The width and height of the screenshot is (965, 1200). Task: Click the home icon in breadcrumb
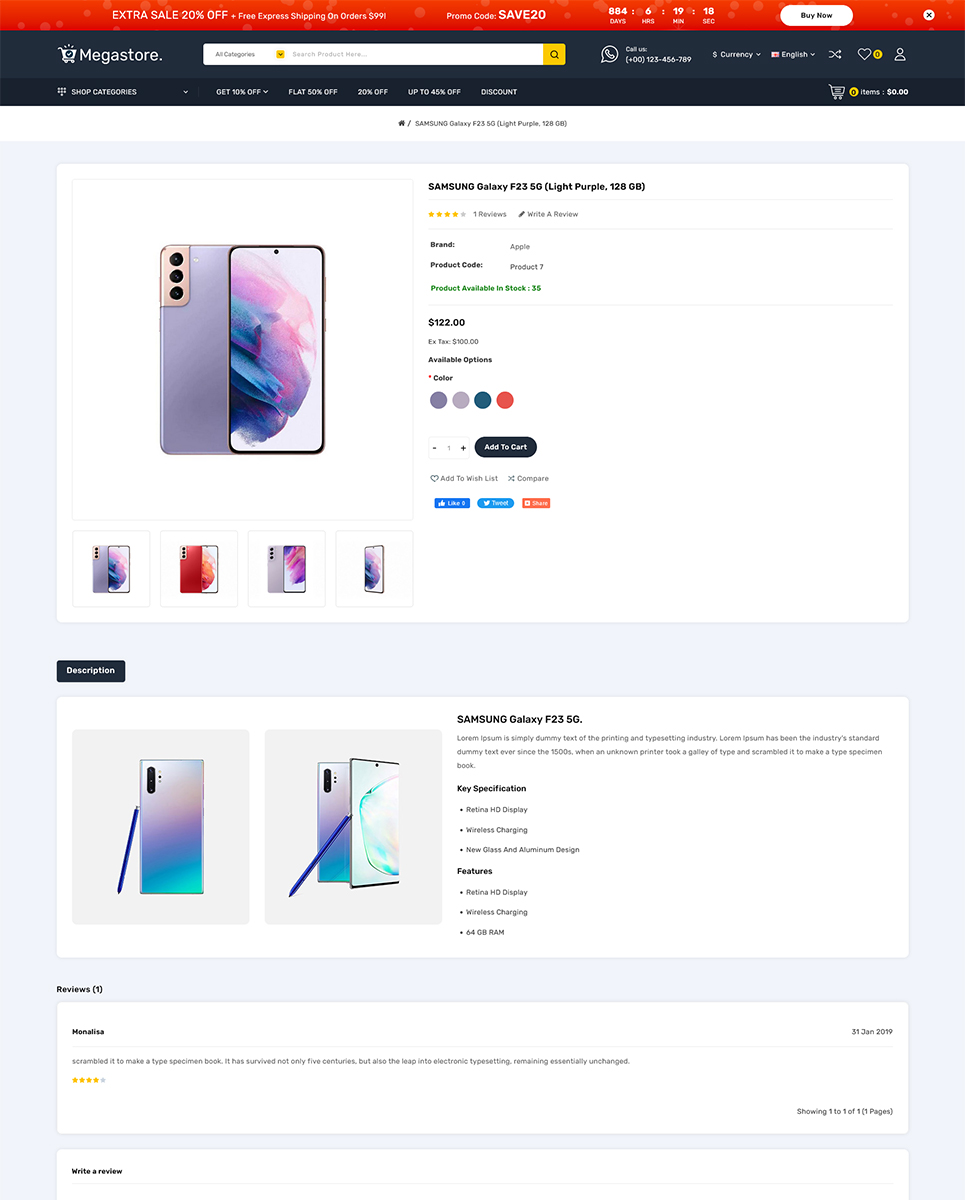click(402, 123)
